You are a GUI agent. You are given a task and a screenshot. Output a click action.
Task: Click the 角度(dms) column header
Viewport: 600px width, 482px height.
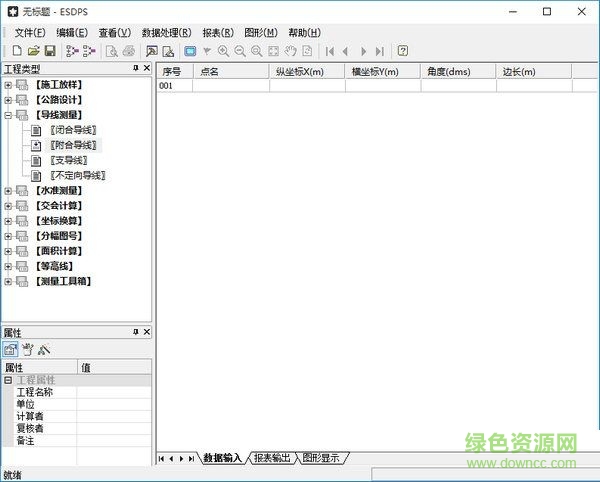click(x=458, y=72)
